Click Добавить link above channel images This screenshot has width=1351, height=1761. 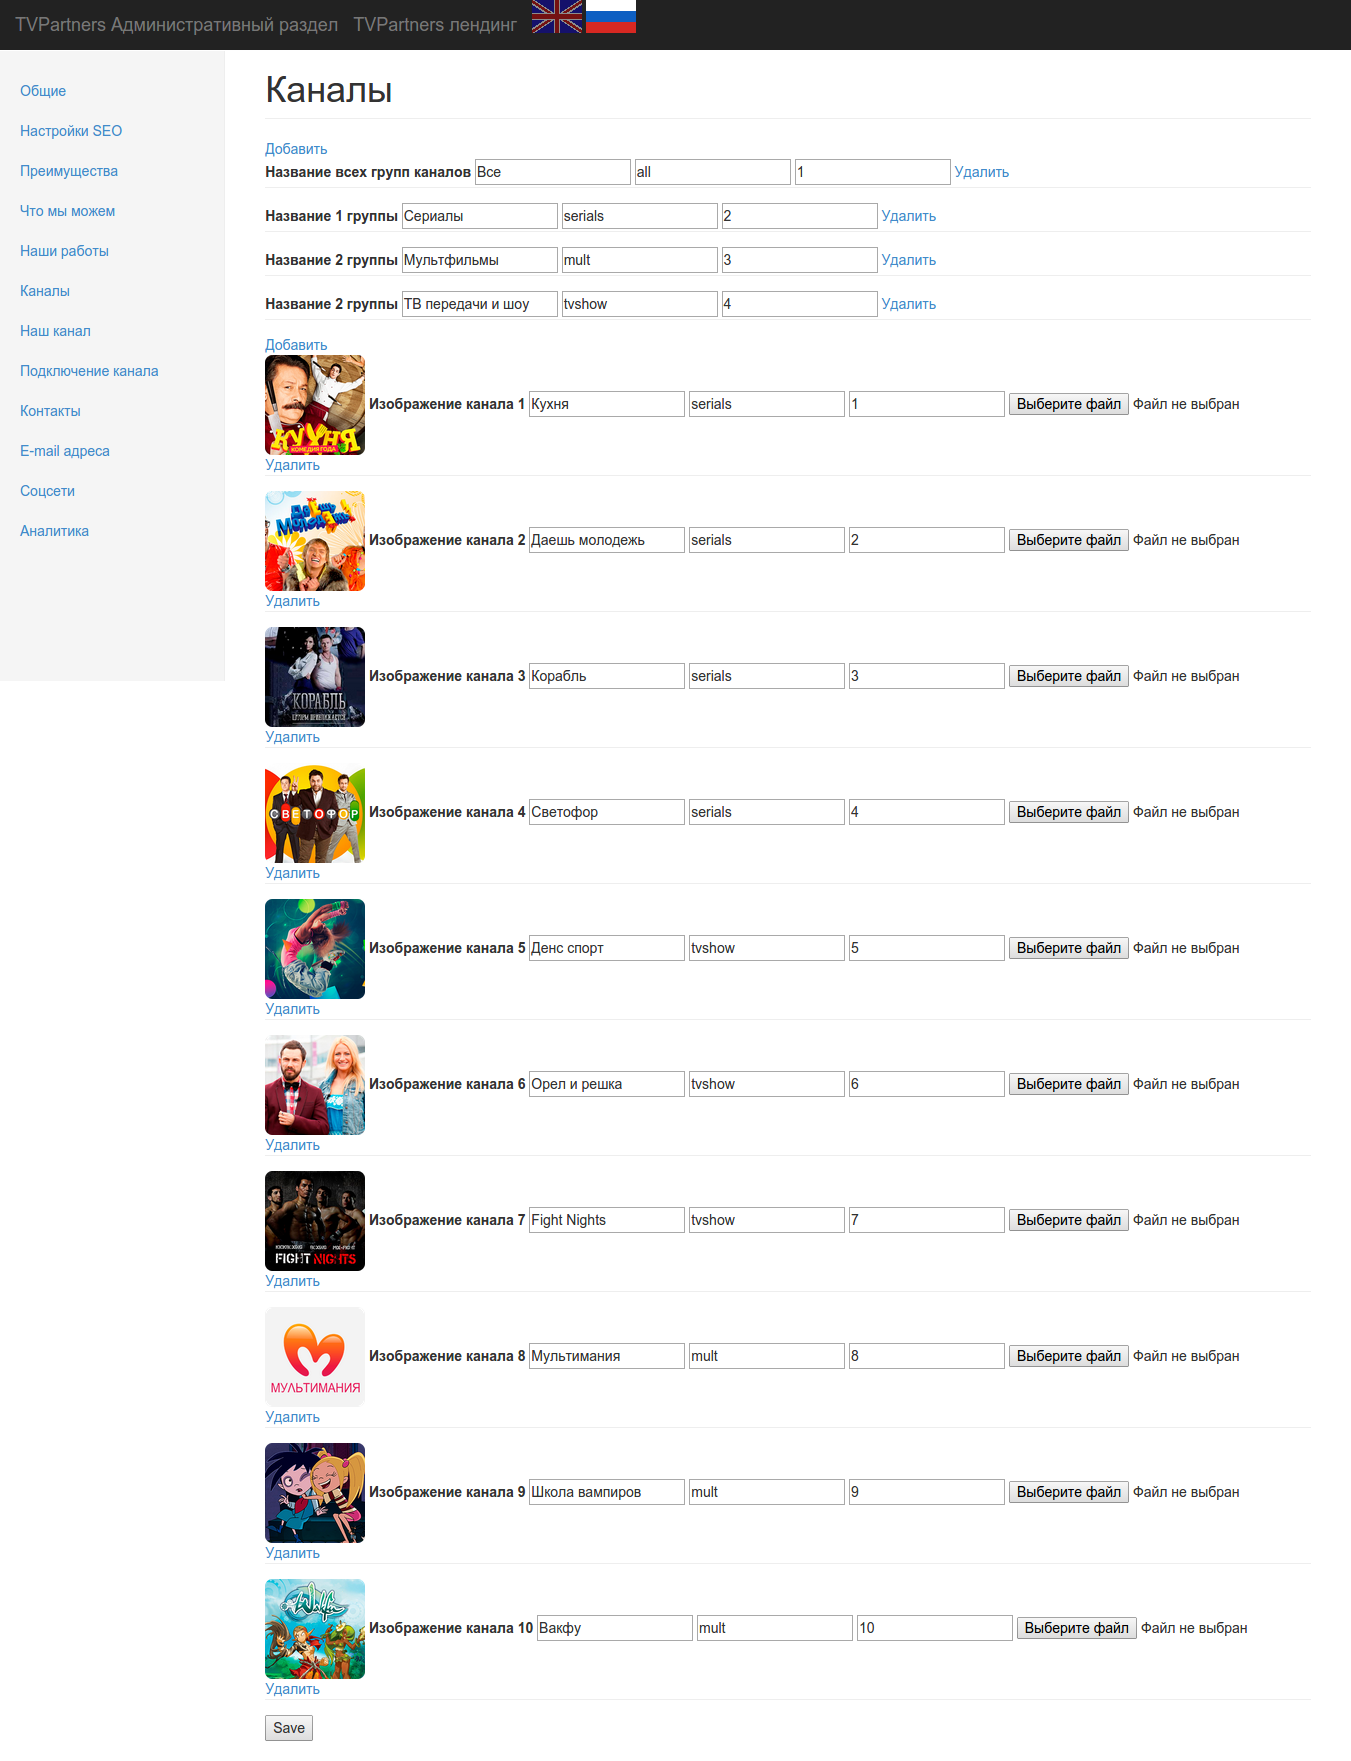point(296,345)
